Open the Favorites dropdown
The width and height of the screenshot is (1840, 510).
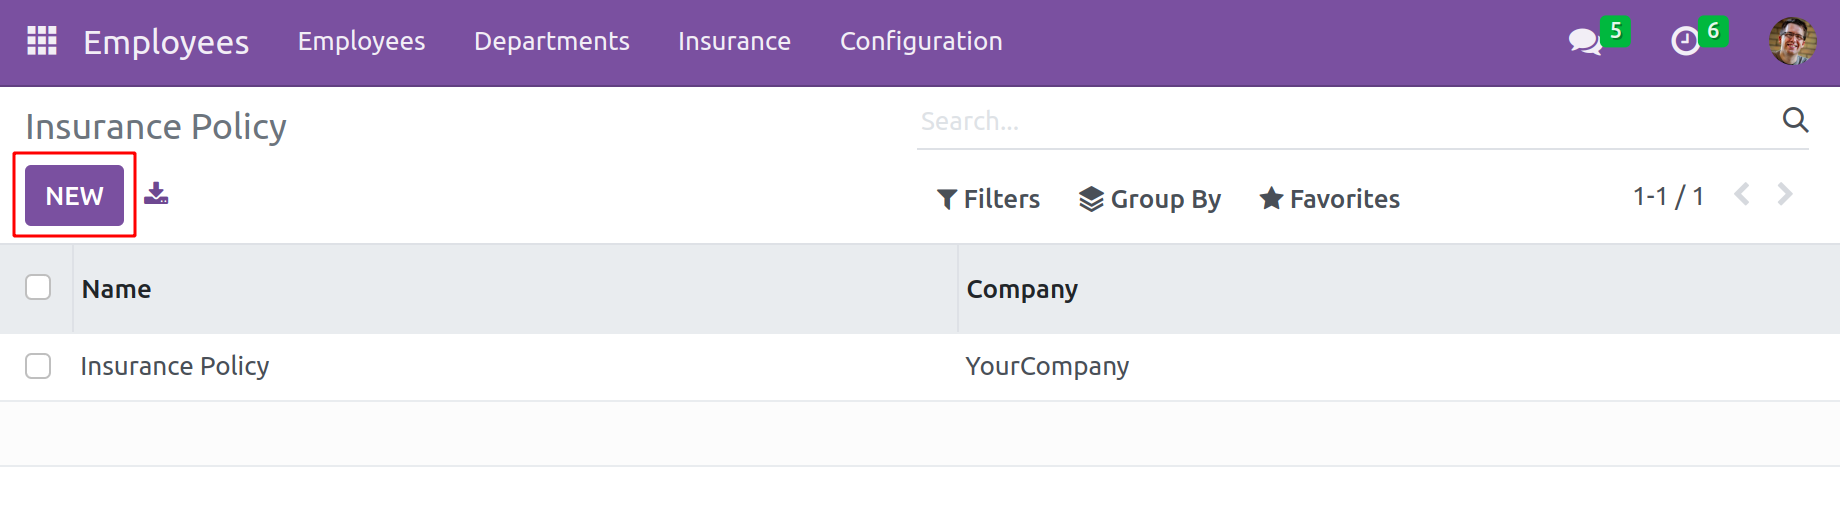pos(1329,199)
